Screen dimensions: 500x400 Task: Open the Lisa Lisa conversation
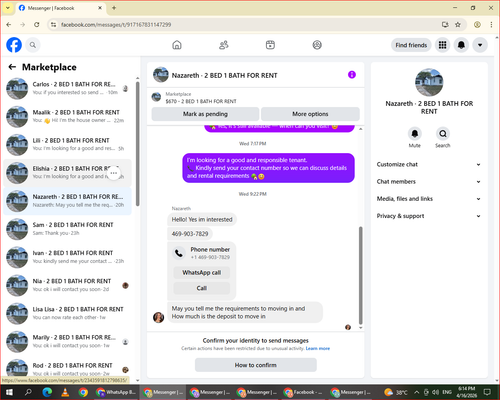click(x=67, y=313)
